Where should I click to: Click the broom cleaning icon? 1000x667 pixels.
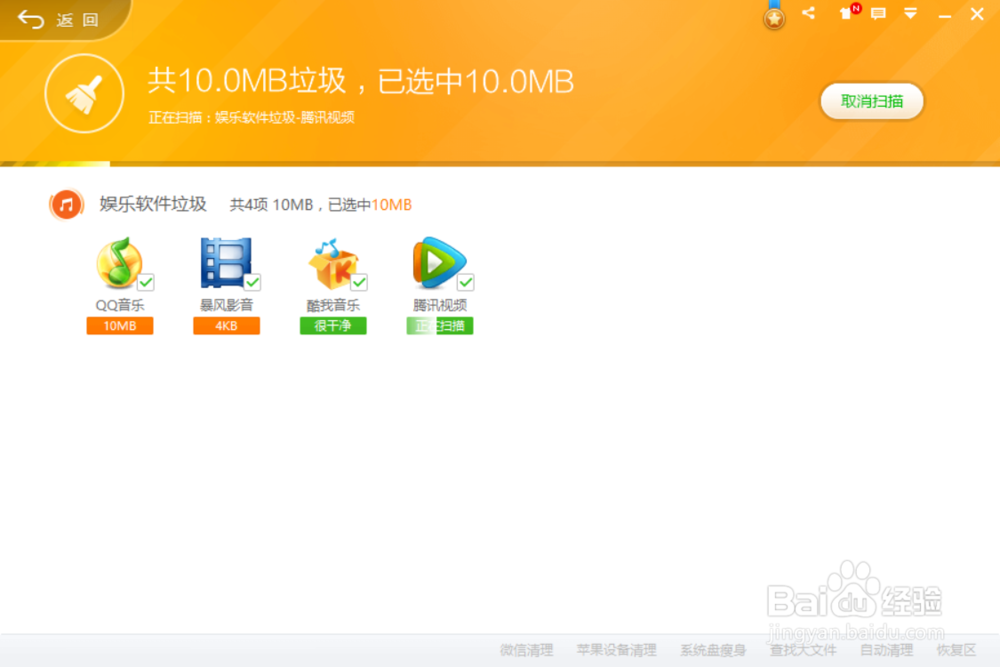tap(84, 94)
